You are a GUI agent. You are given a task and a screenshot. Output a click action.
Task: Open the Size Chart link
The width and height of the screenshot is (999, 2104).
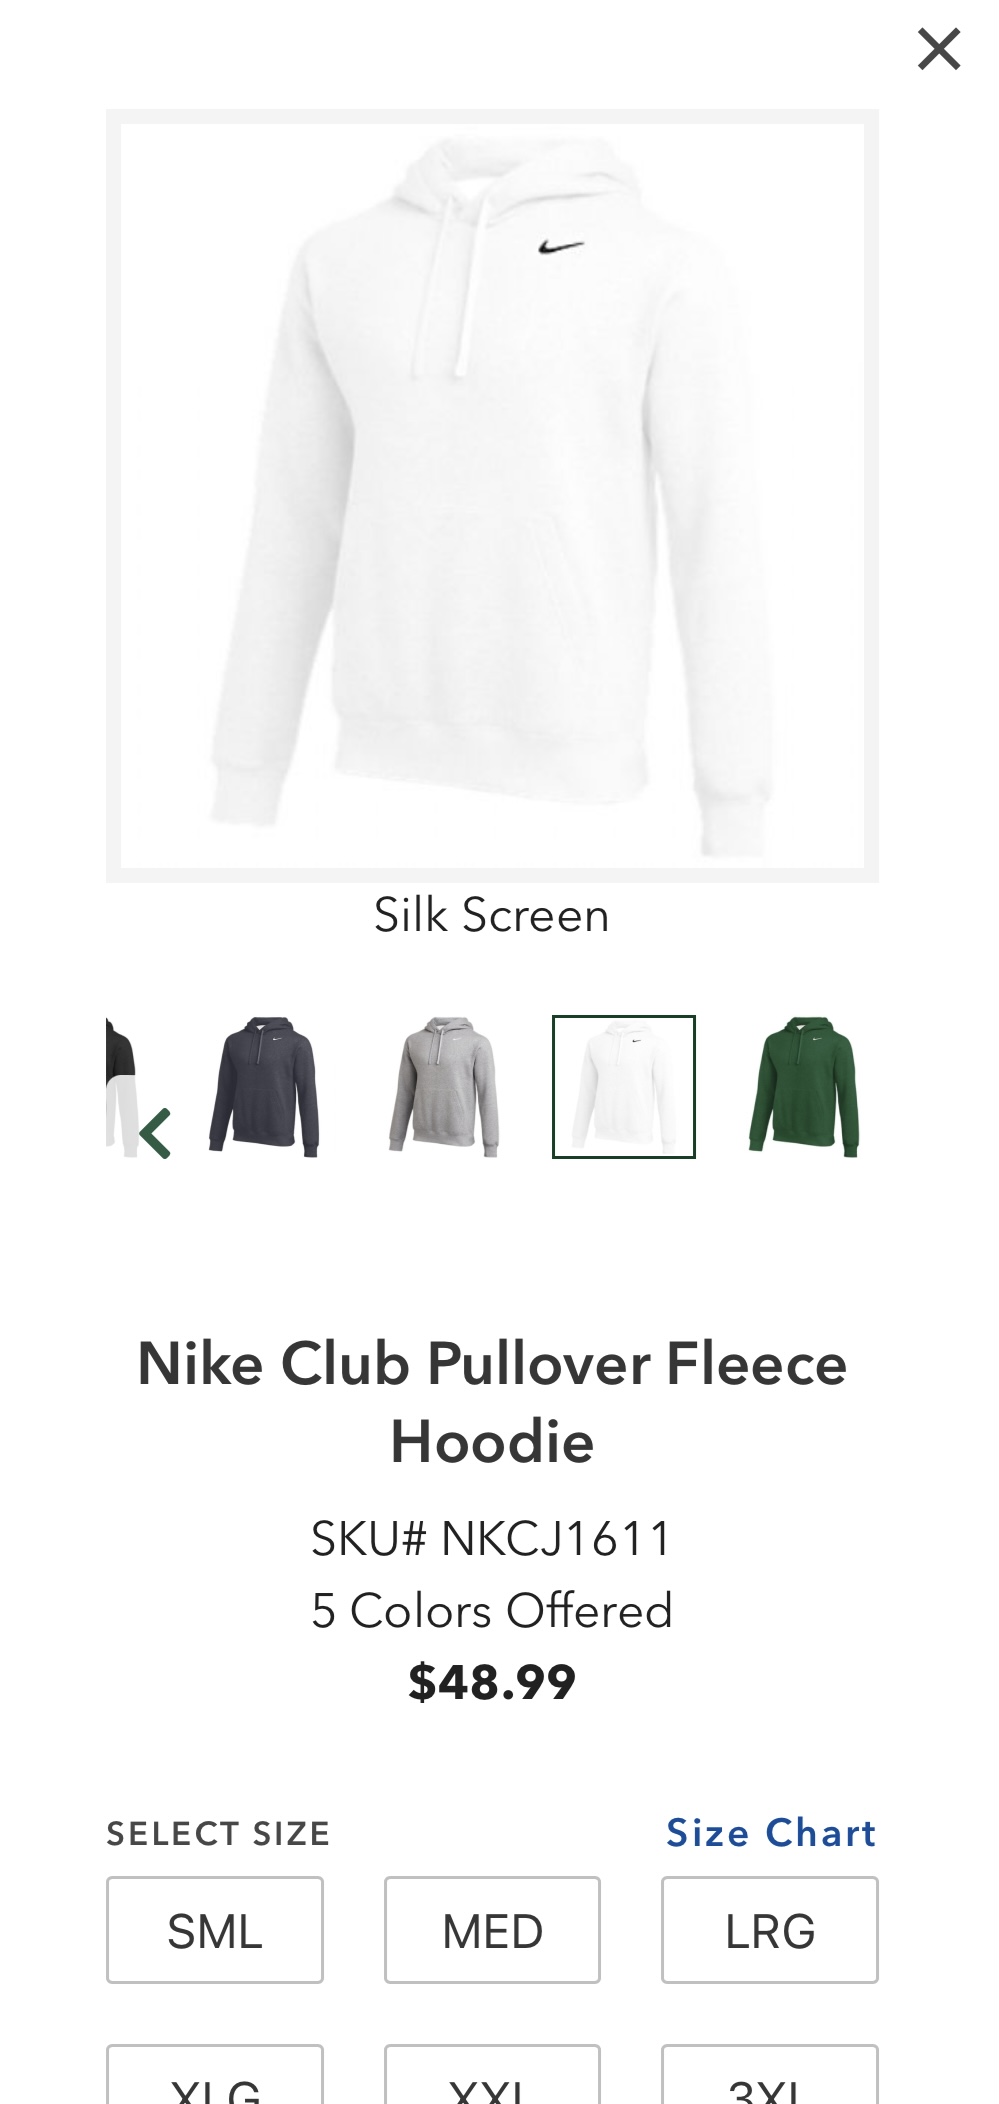coord(771,1833)
